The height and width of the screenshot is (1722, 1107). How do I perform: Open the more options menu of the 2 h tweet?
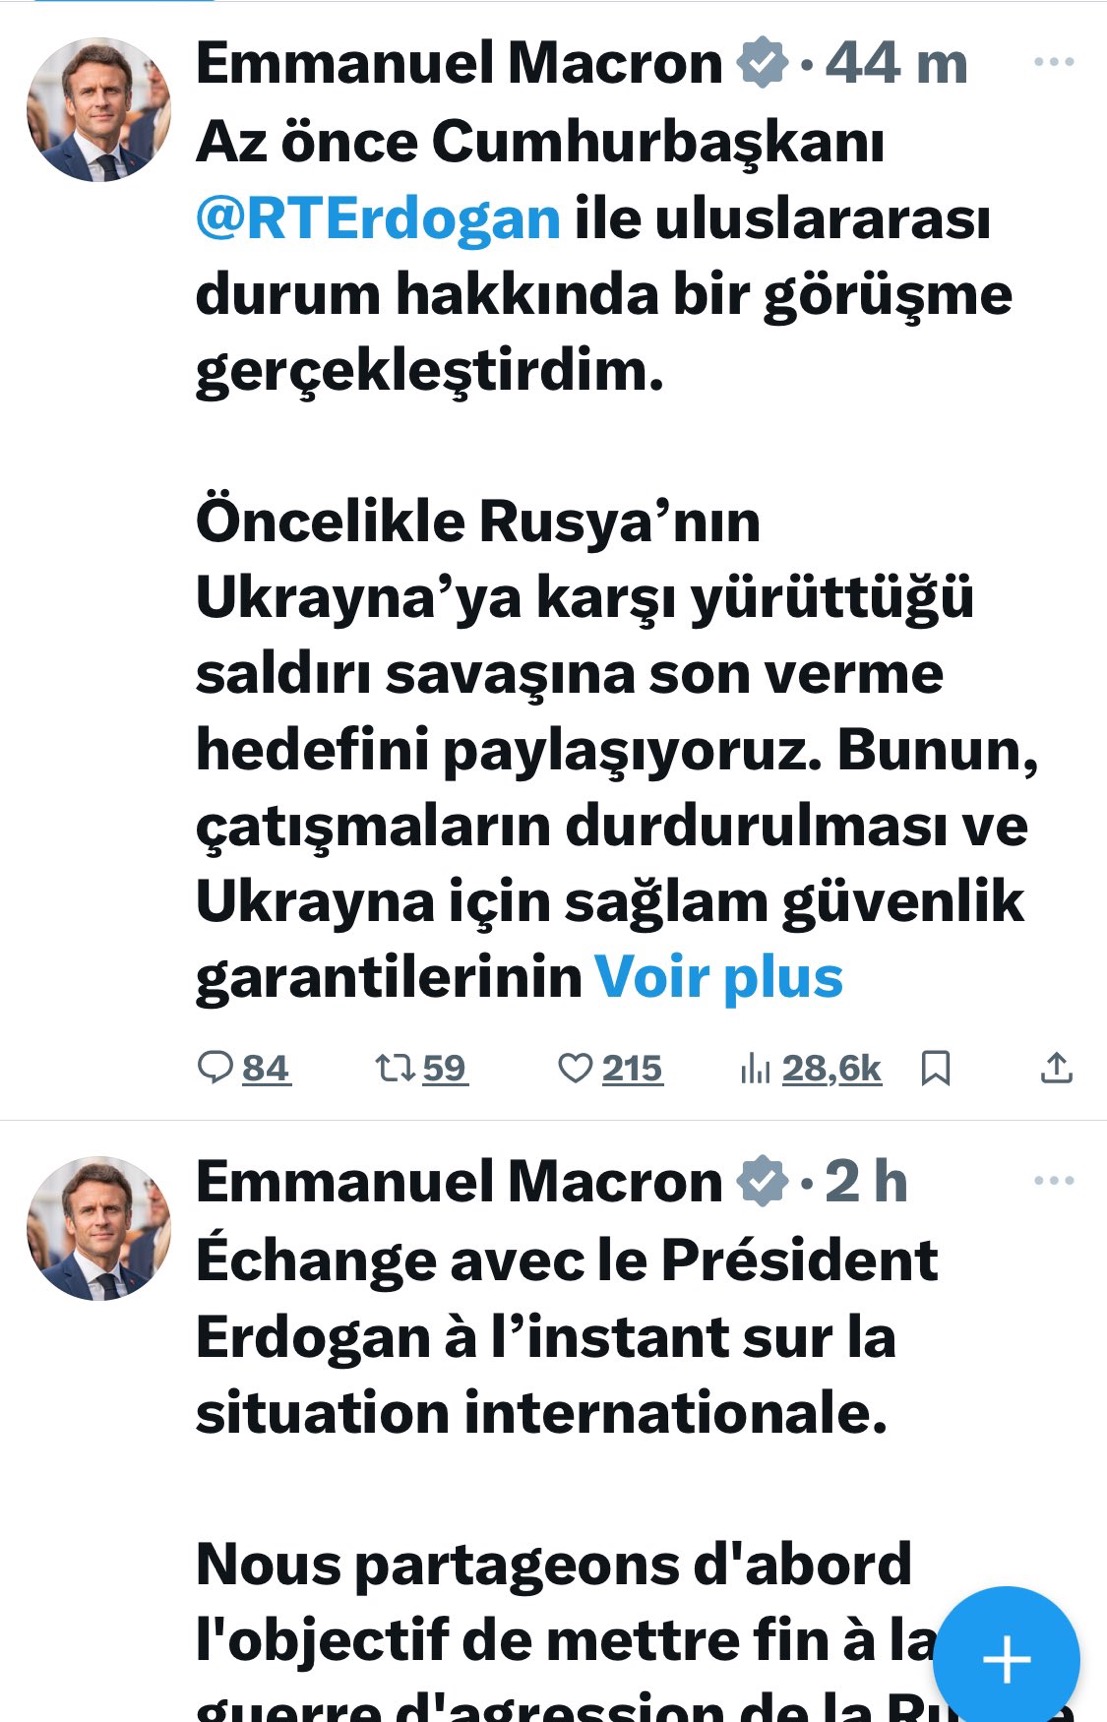1053,1181
